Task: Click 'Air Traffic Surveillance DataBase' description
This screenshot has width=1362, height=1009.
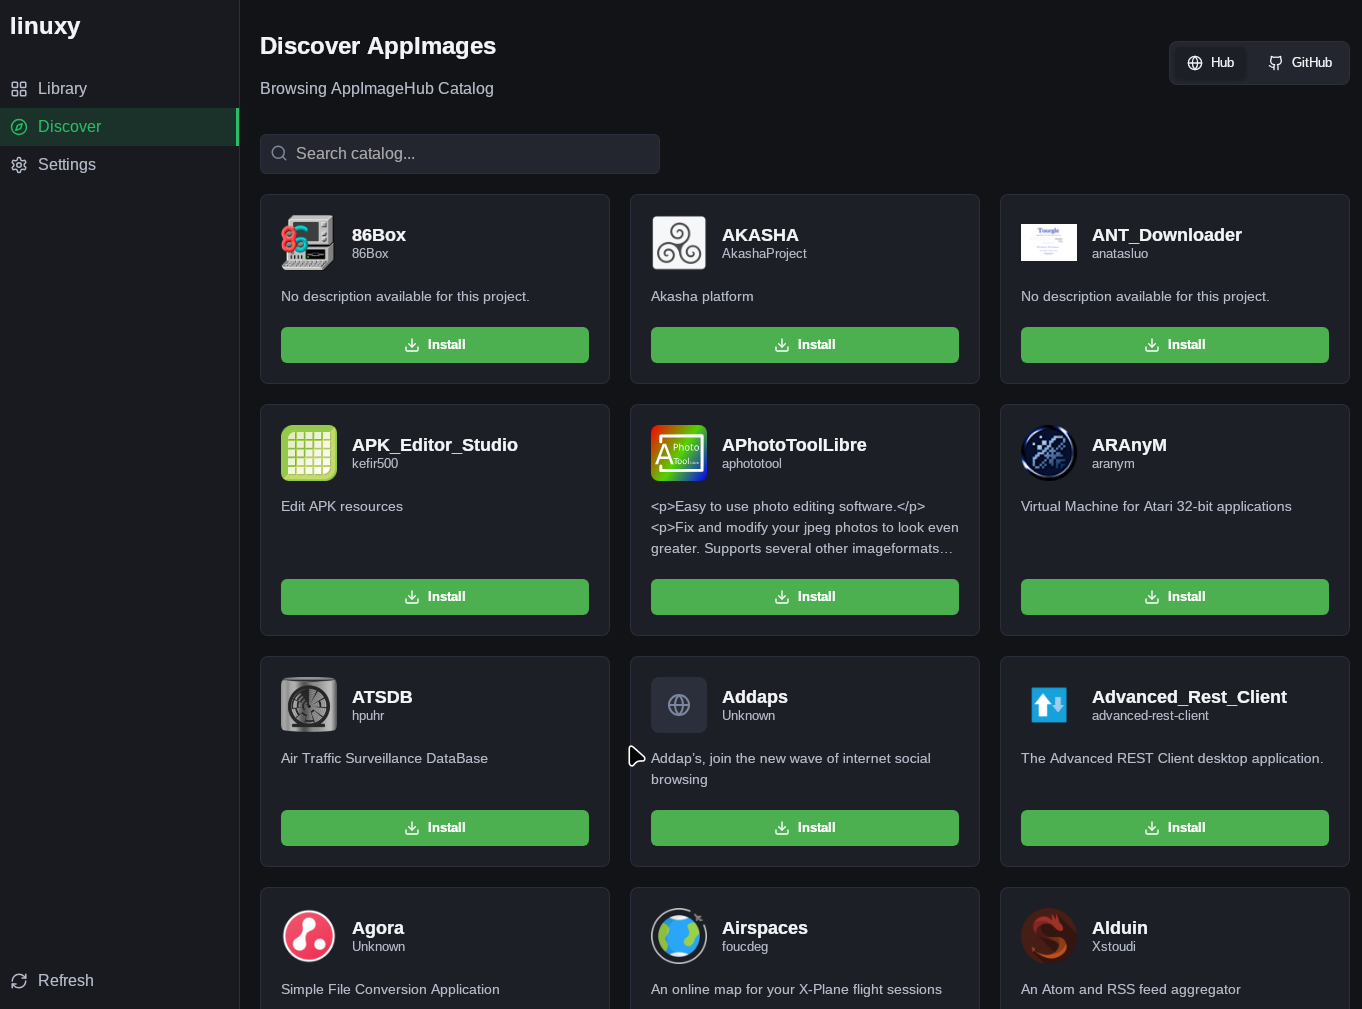Action: (x=385, y=759)
